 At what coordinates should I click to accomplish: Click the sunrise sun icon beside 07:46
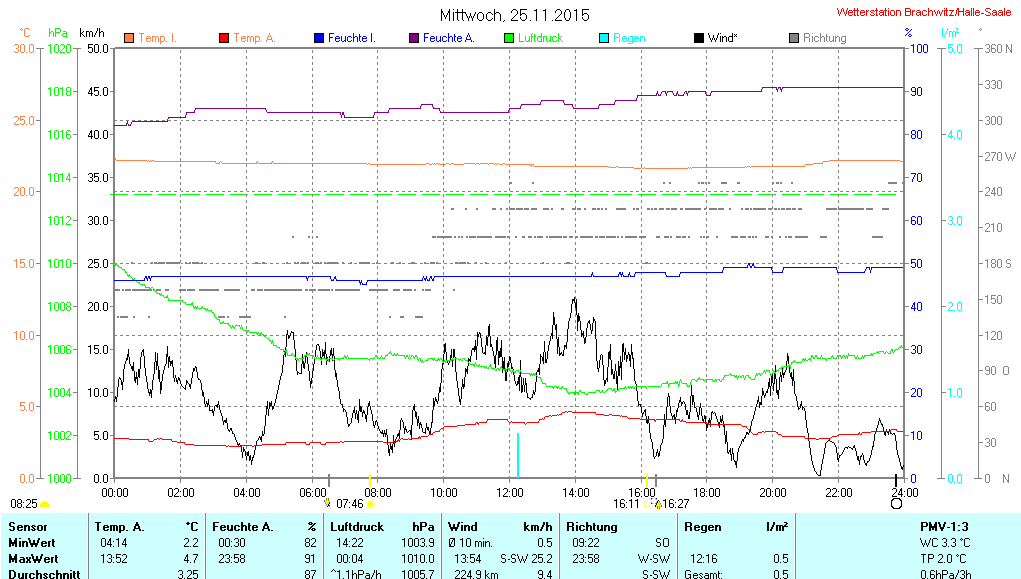tap(370, 504)
